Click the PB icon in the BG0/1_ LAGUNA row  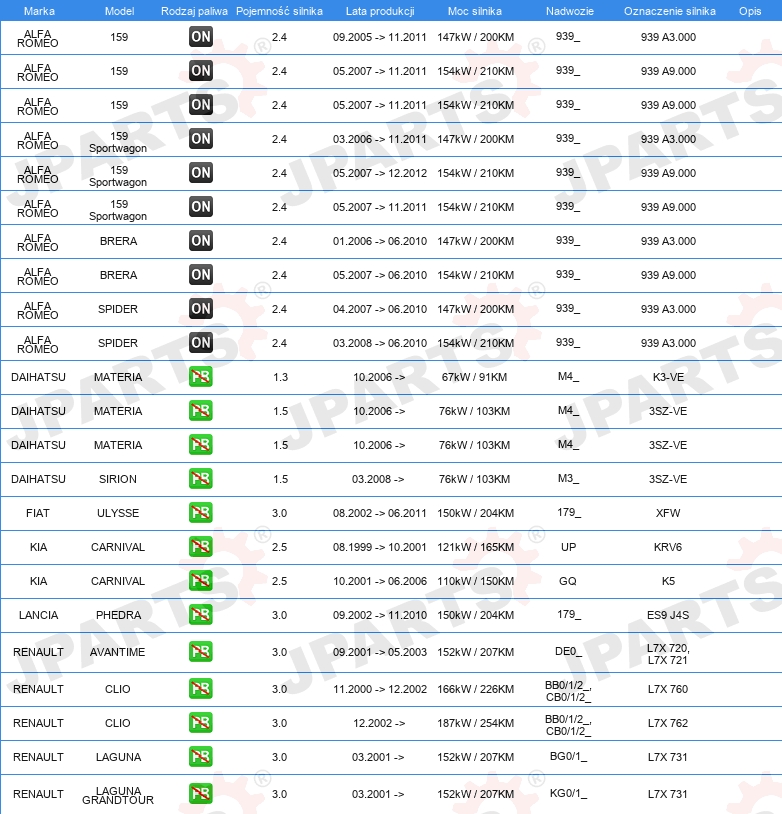201,757
